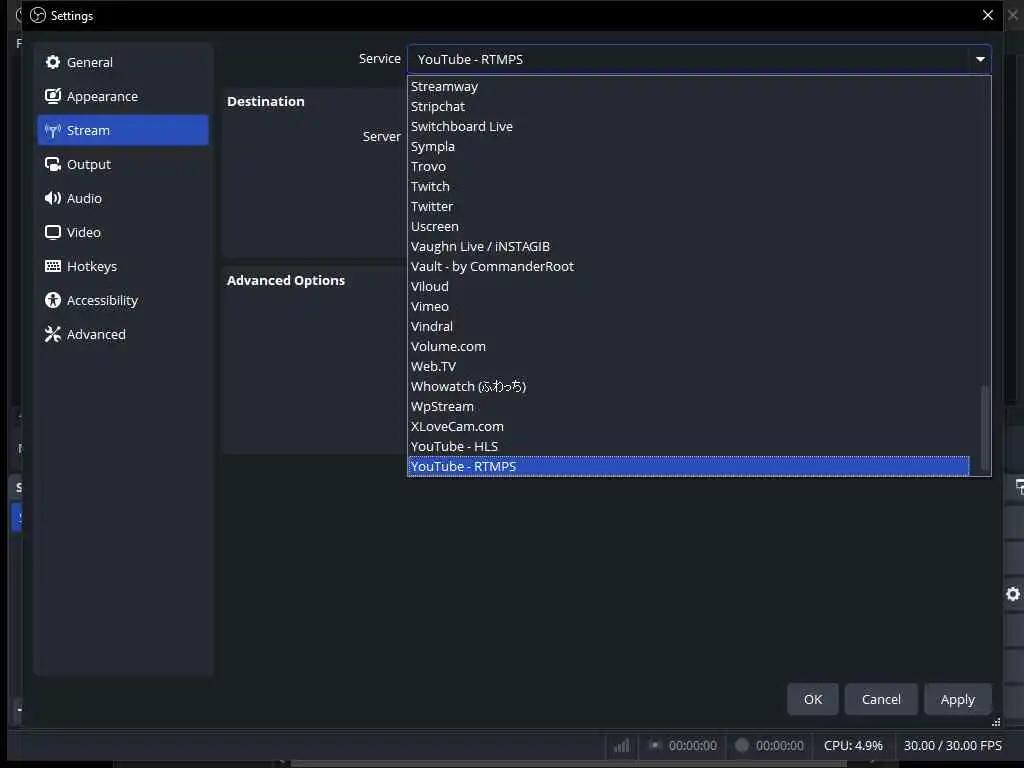Click the service list scrollbar thumb

tap(985, 428)
